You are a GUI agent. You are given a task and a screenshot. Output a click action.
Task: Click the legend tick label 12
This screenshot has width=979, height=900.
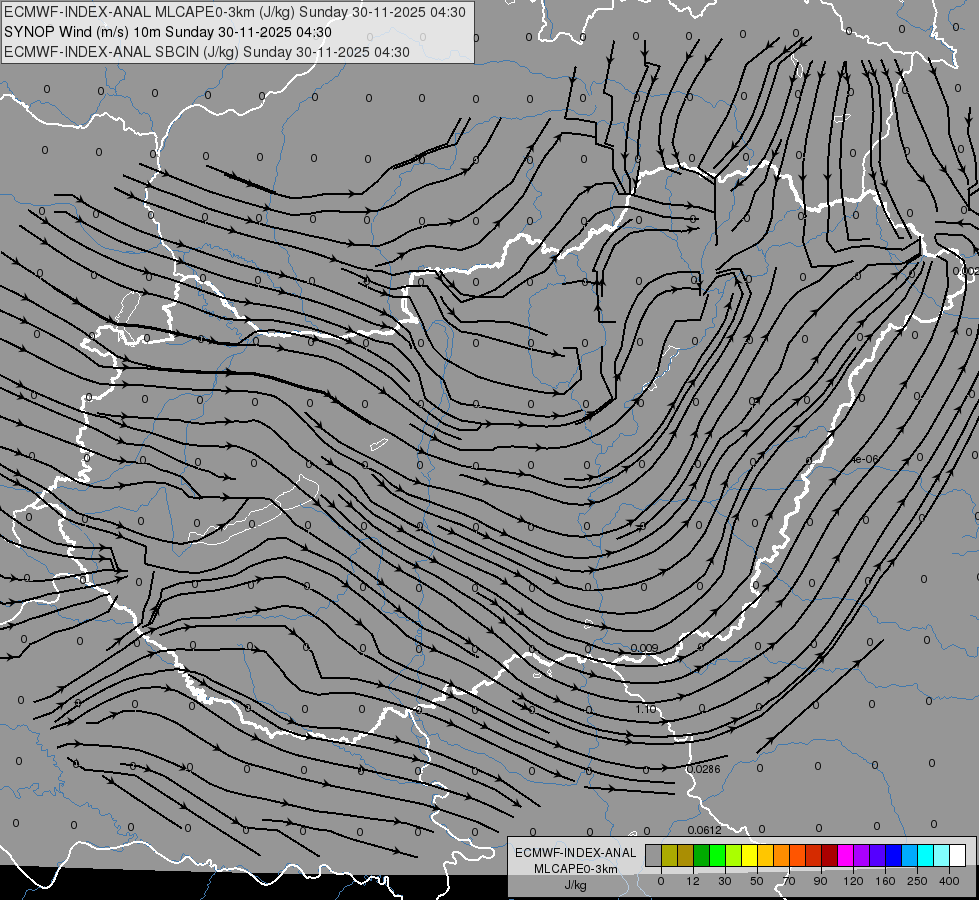pyautogui.click(x=692, y=881)
